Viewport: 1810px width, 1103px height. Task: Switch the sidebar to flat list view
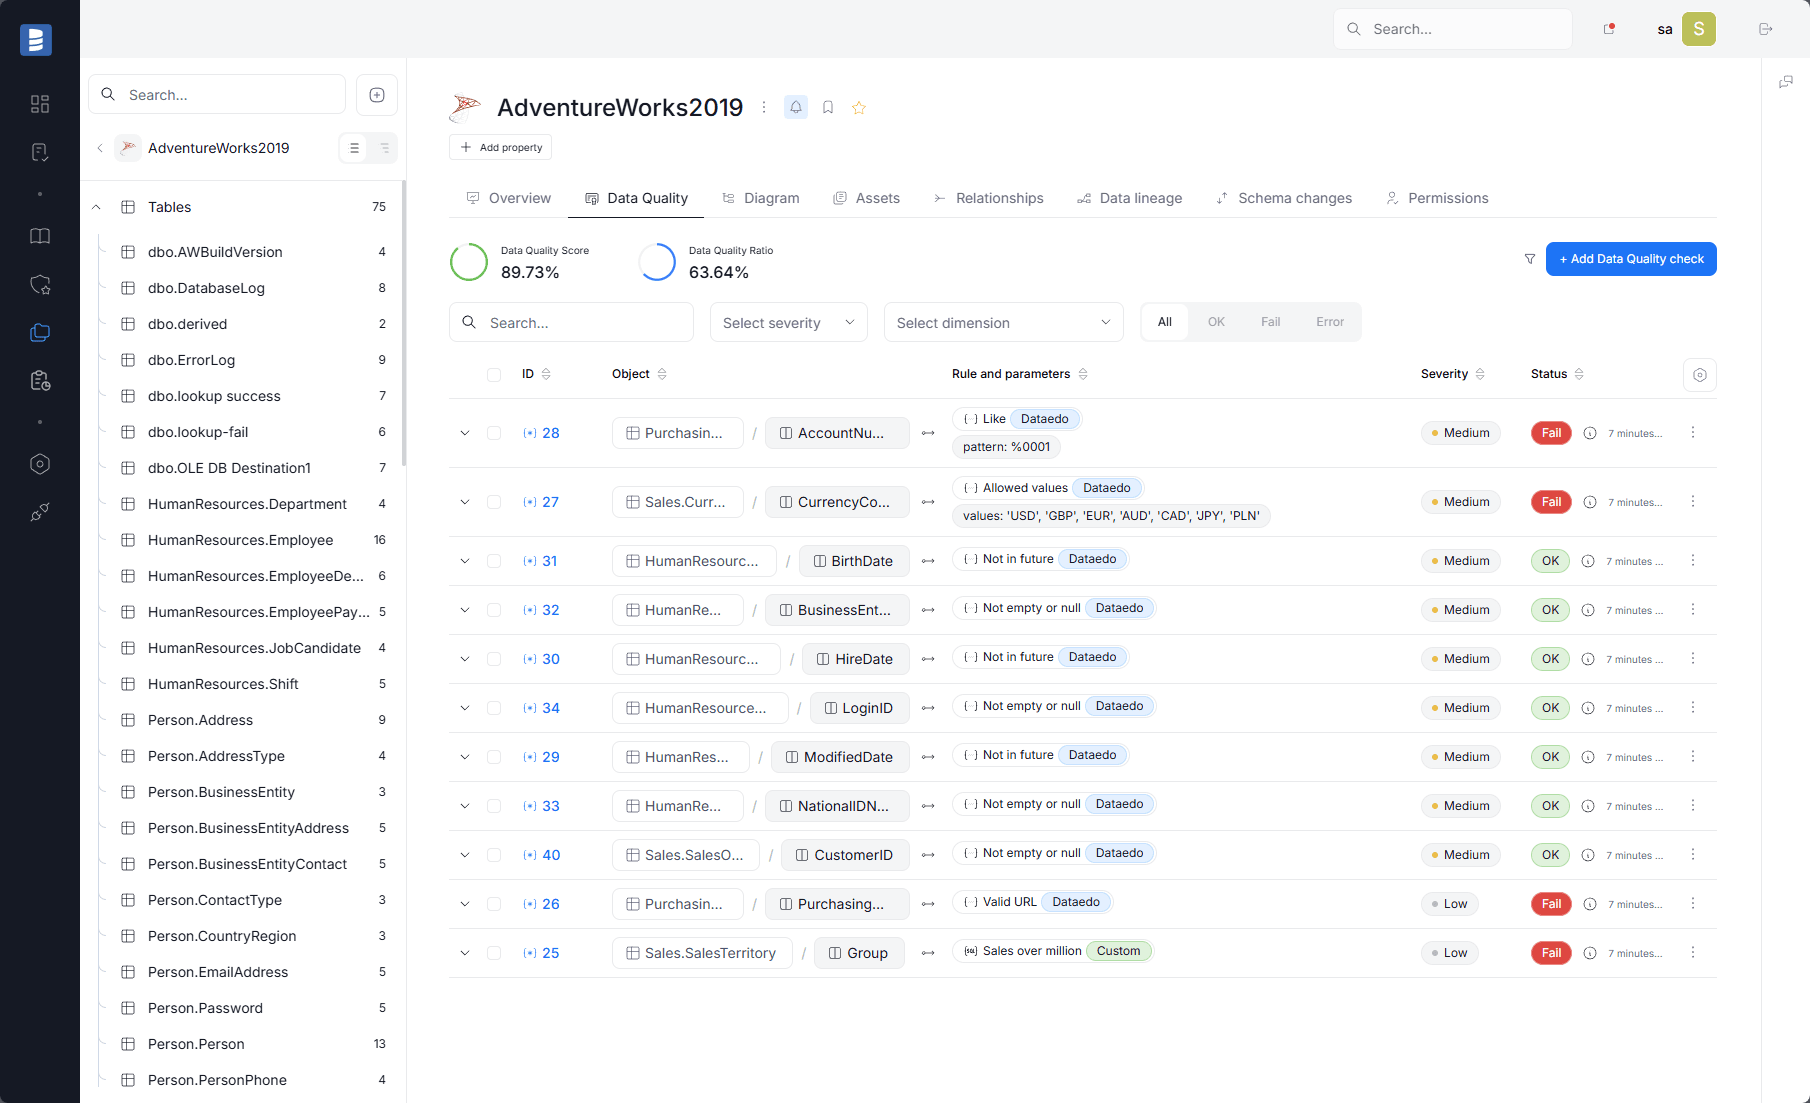(354, 148)
